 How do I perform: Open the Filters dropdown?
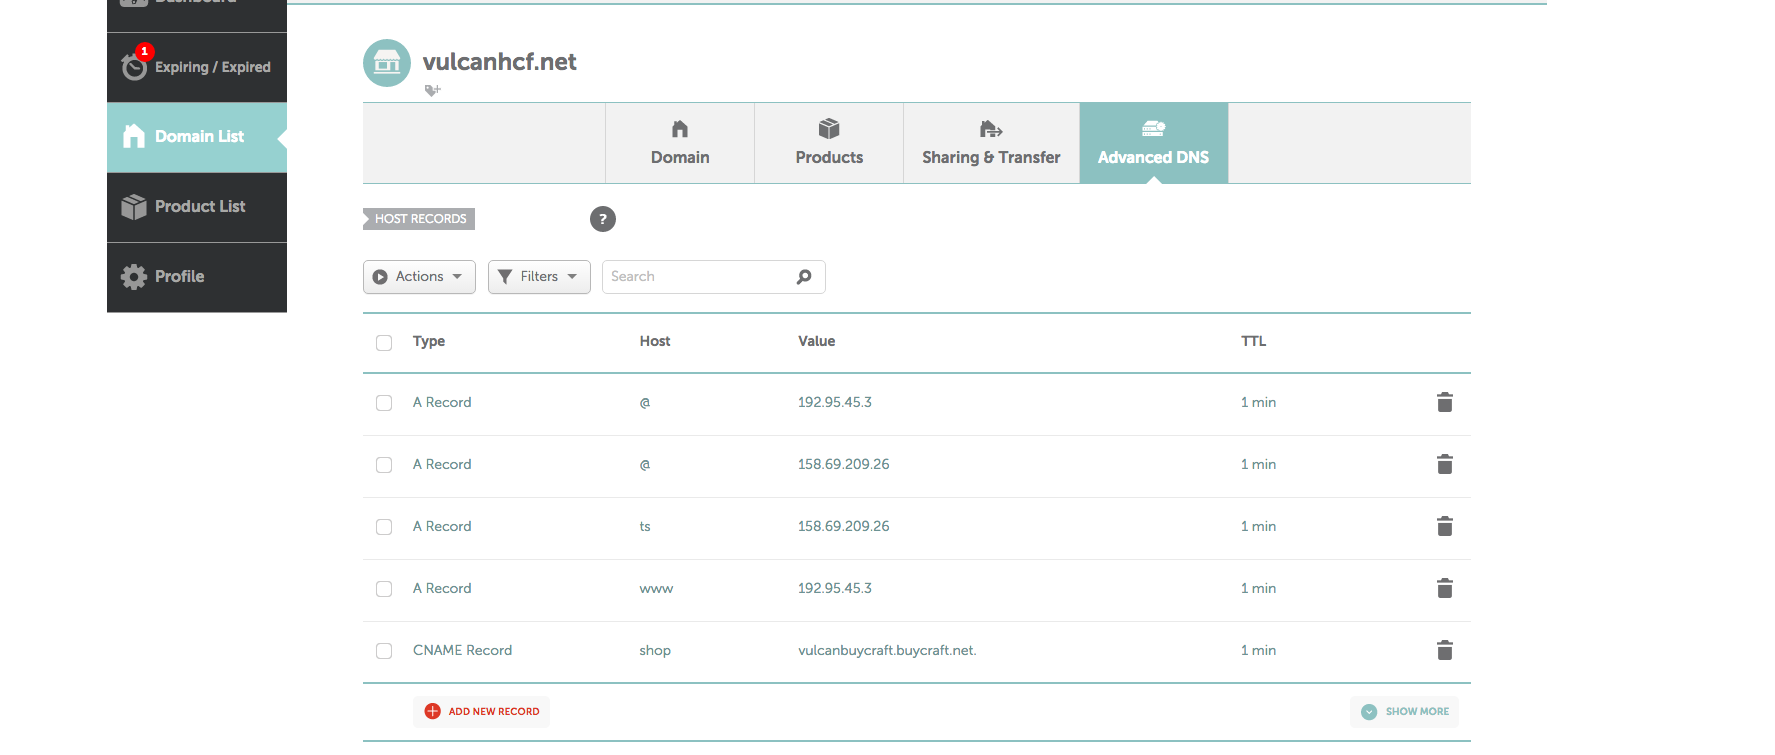[x=539, y=277]
